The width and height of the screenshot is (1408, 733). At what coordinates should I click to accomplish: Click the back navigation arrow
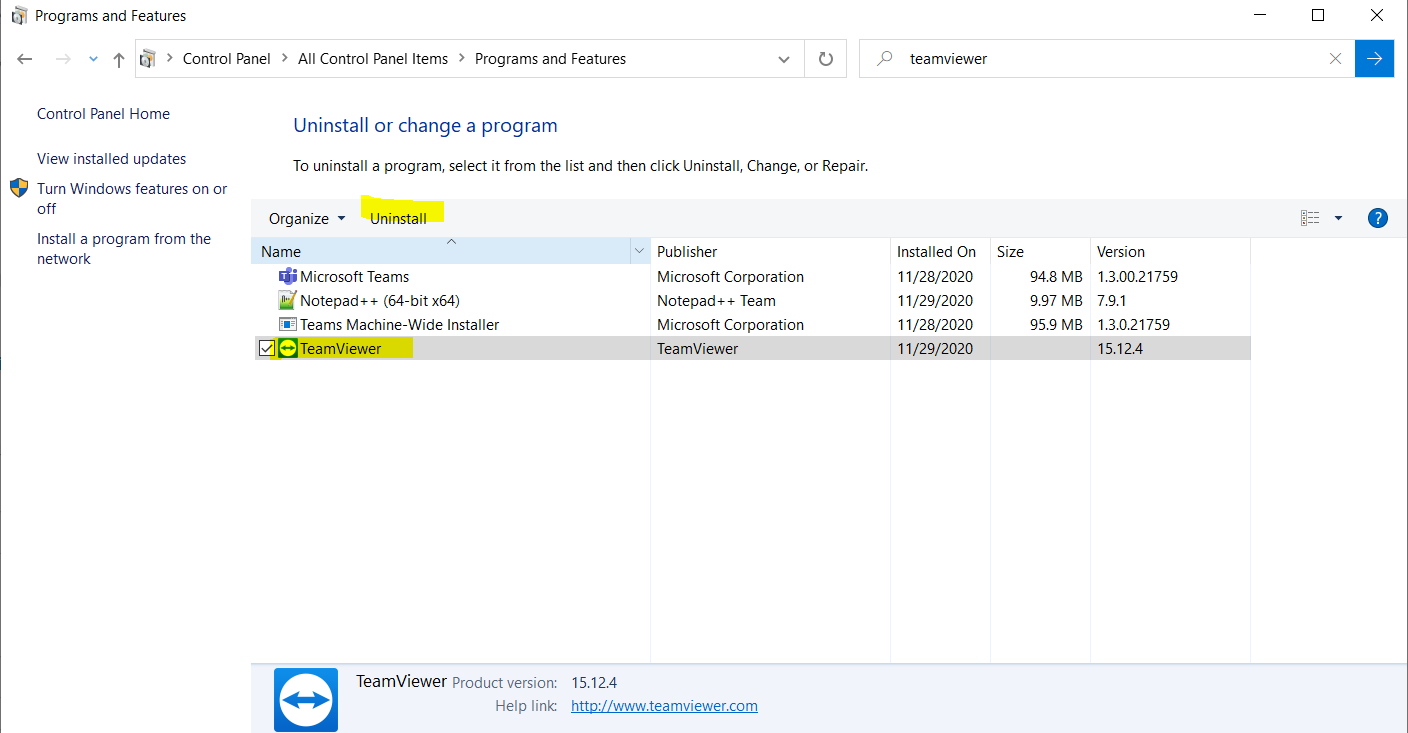pos(25,60)
